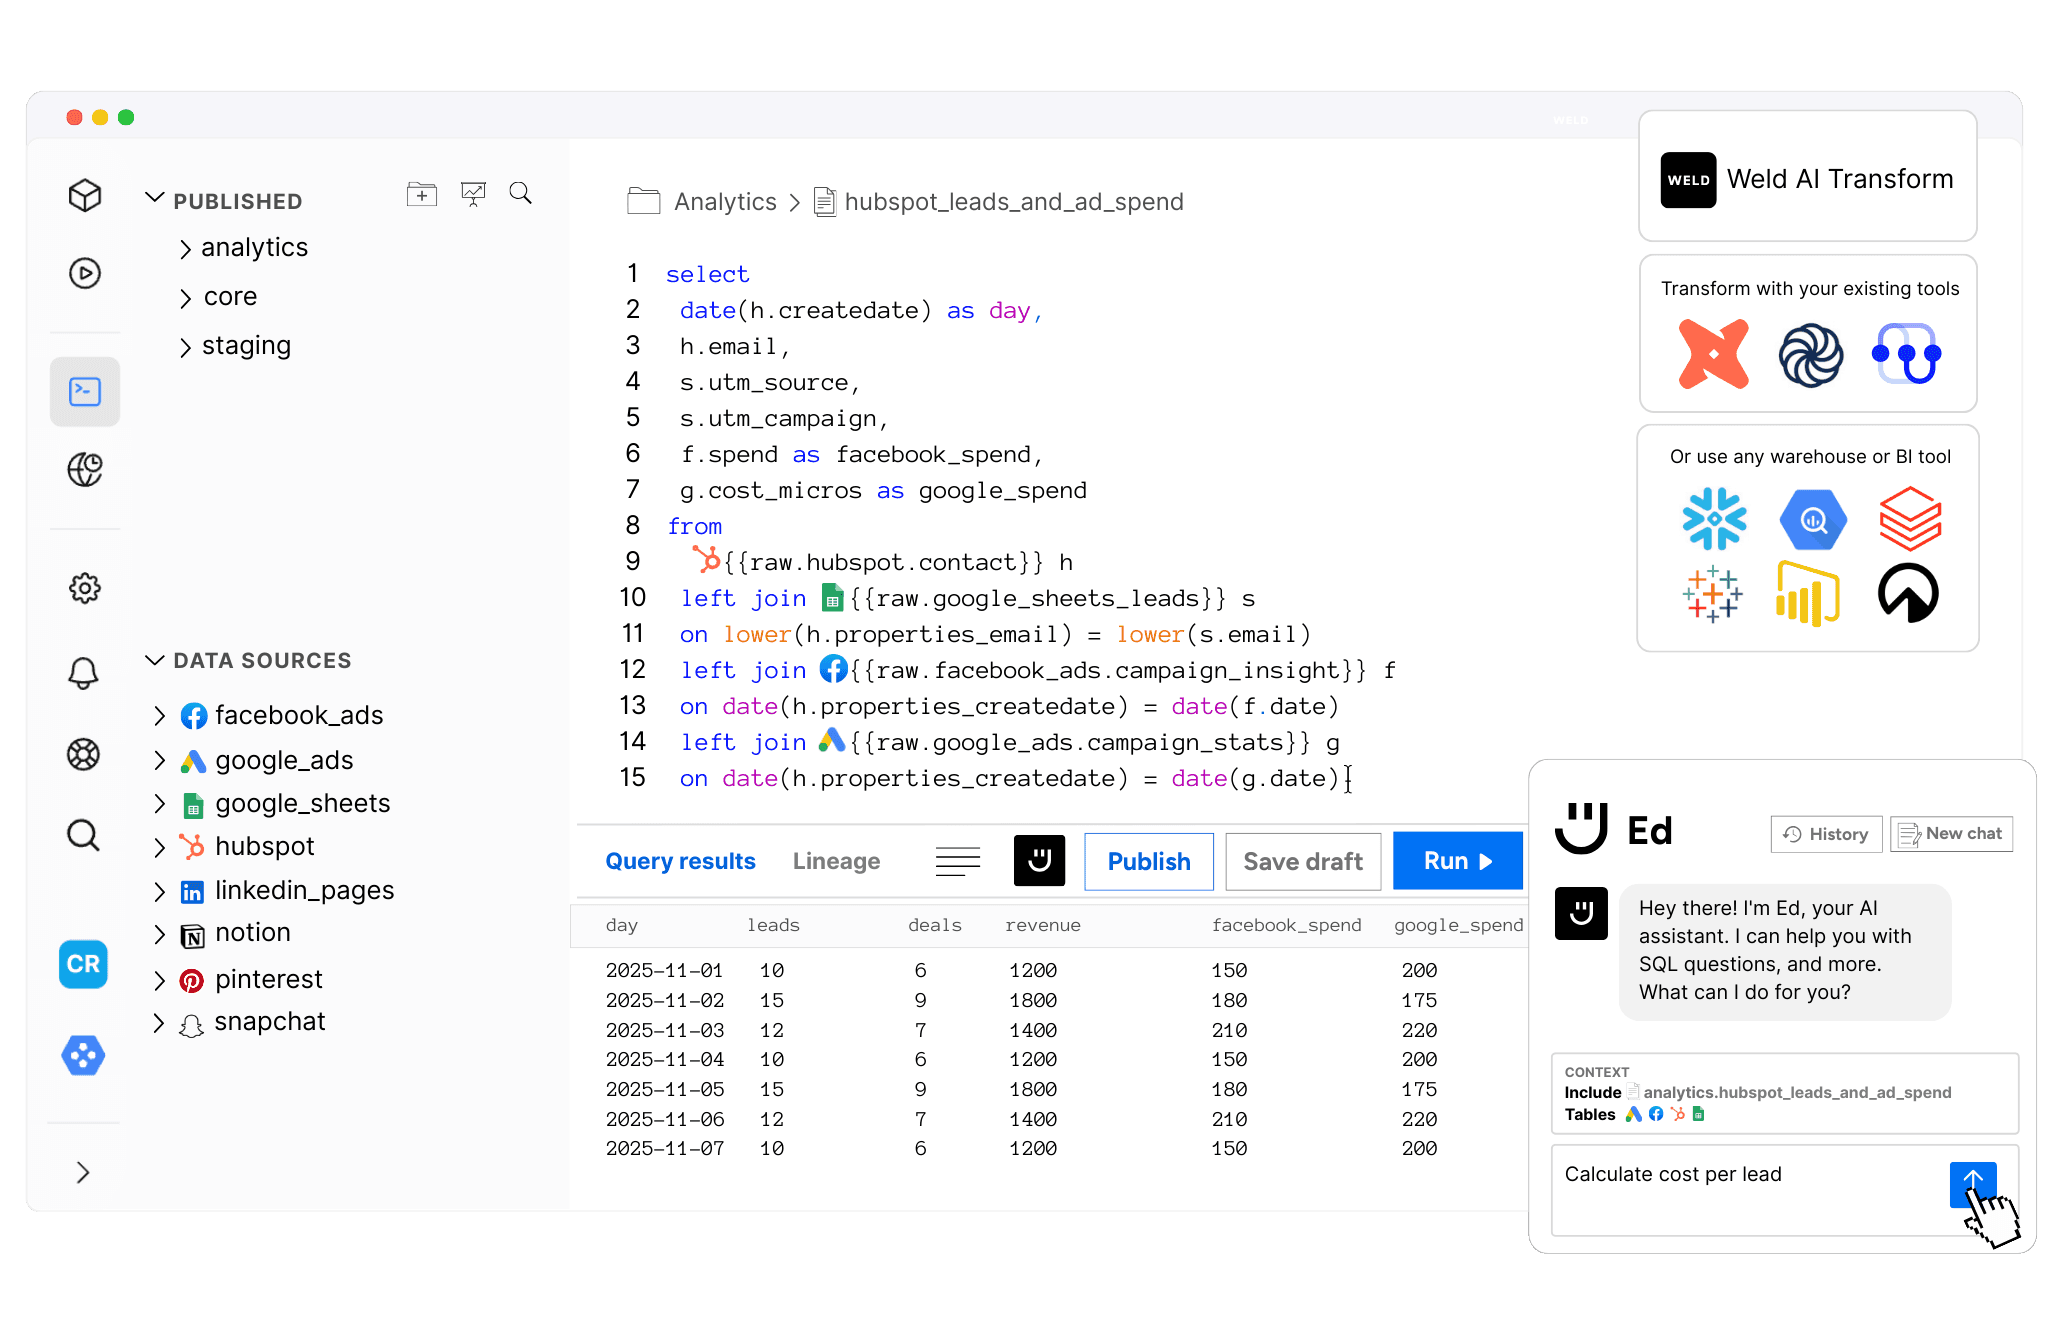2048x1323 pixels.
Task: Click the Publish button
Action: 1148,861
